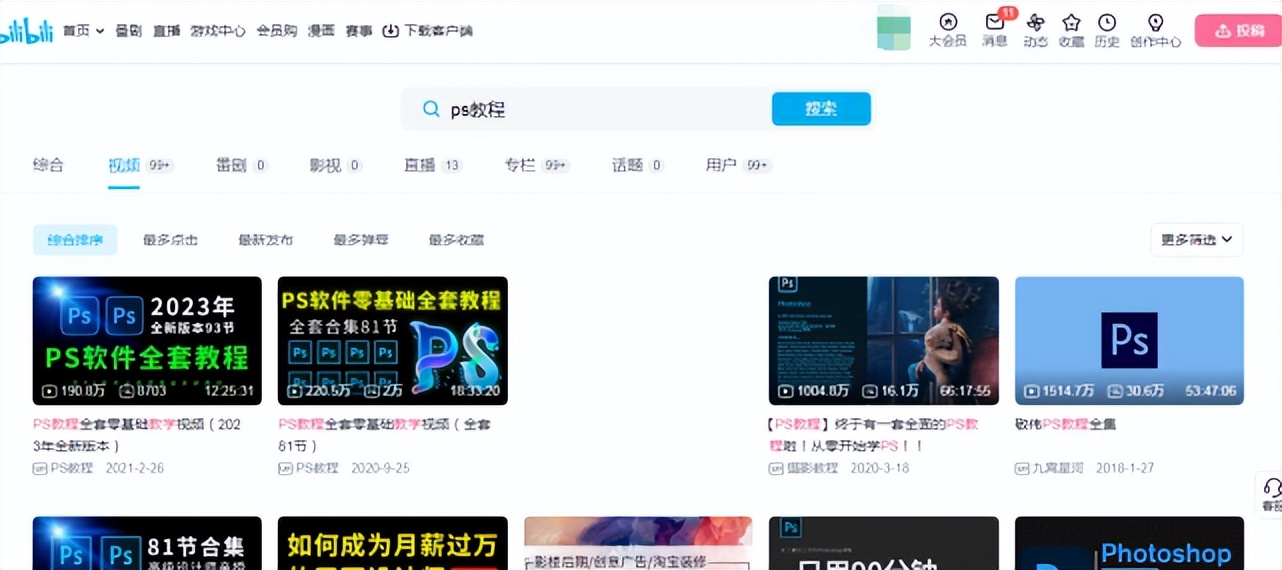This screenshot has height=570, width=1282.
Task: Open 游戏中心 in the top navigation
Action: tap(218, 31)
